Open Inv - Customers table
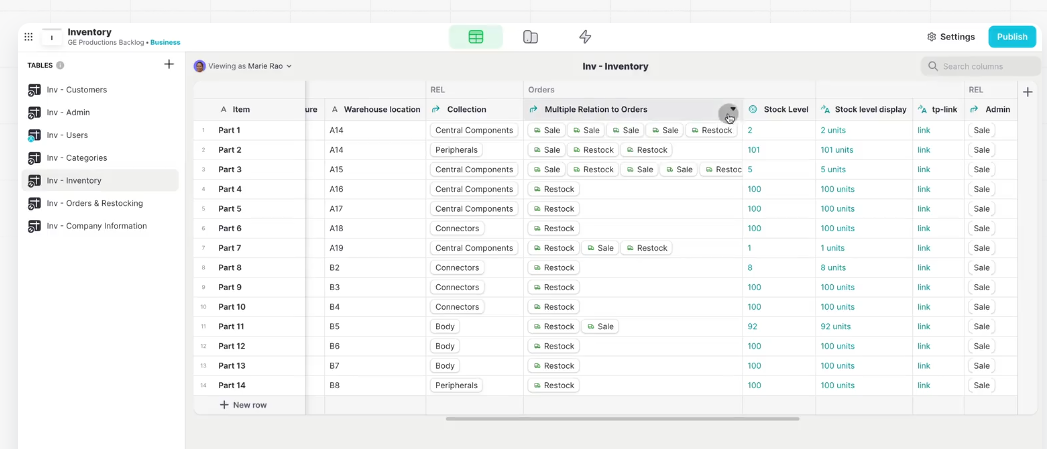1047x449 pixels. click(99, 90)
